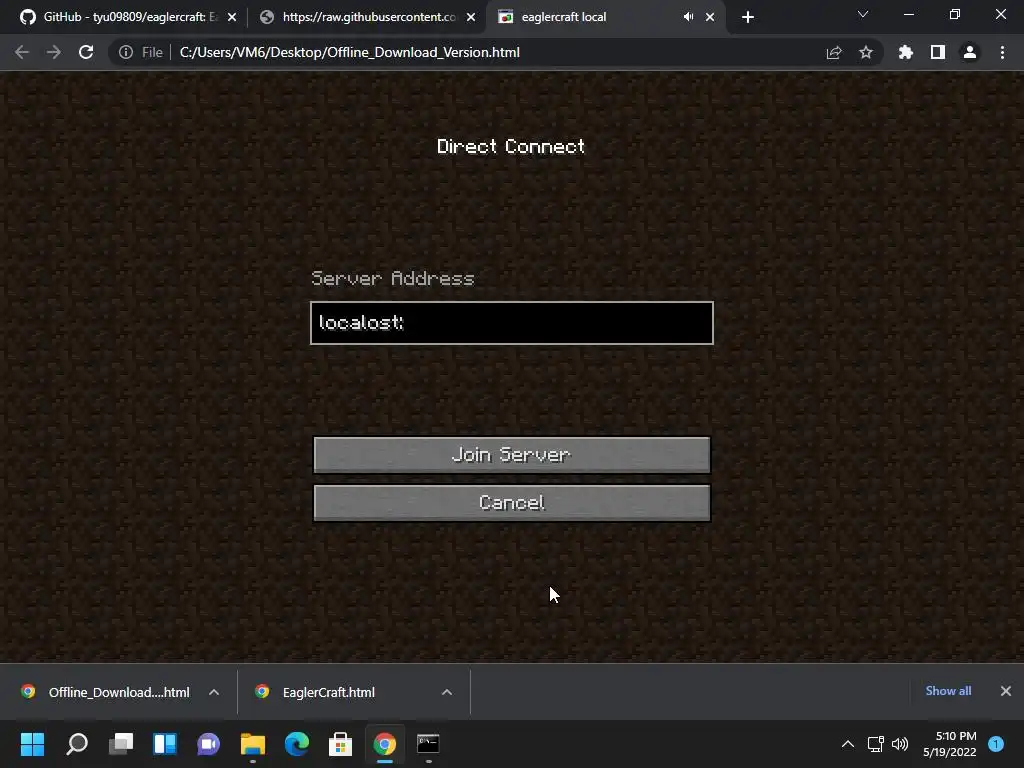This screenshot has width=1024, height=768.
Task: Open network status tray icon
Action: click(x=875, y=744)
